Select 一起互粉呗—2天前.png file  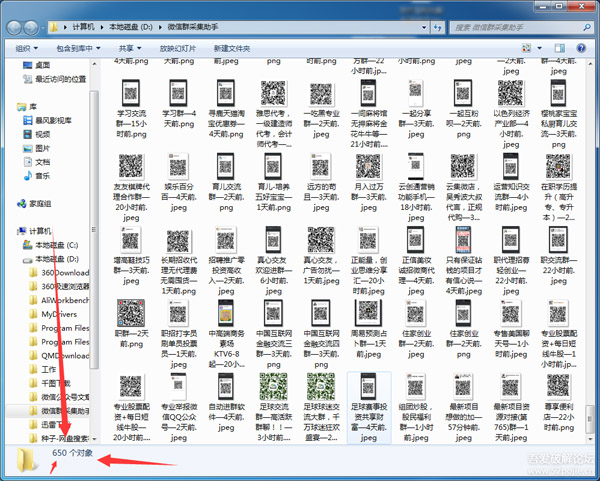point(463,109)
